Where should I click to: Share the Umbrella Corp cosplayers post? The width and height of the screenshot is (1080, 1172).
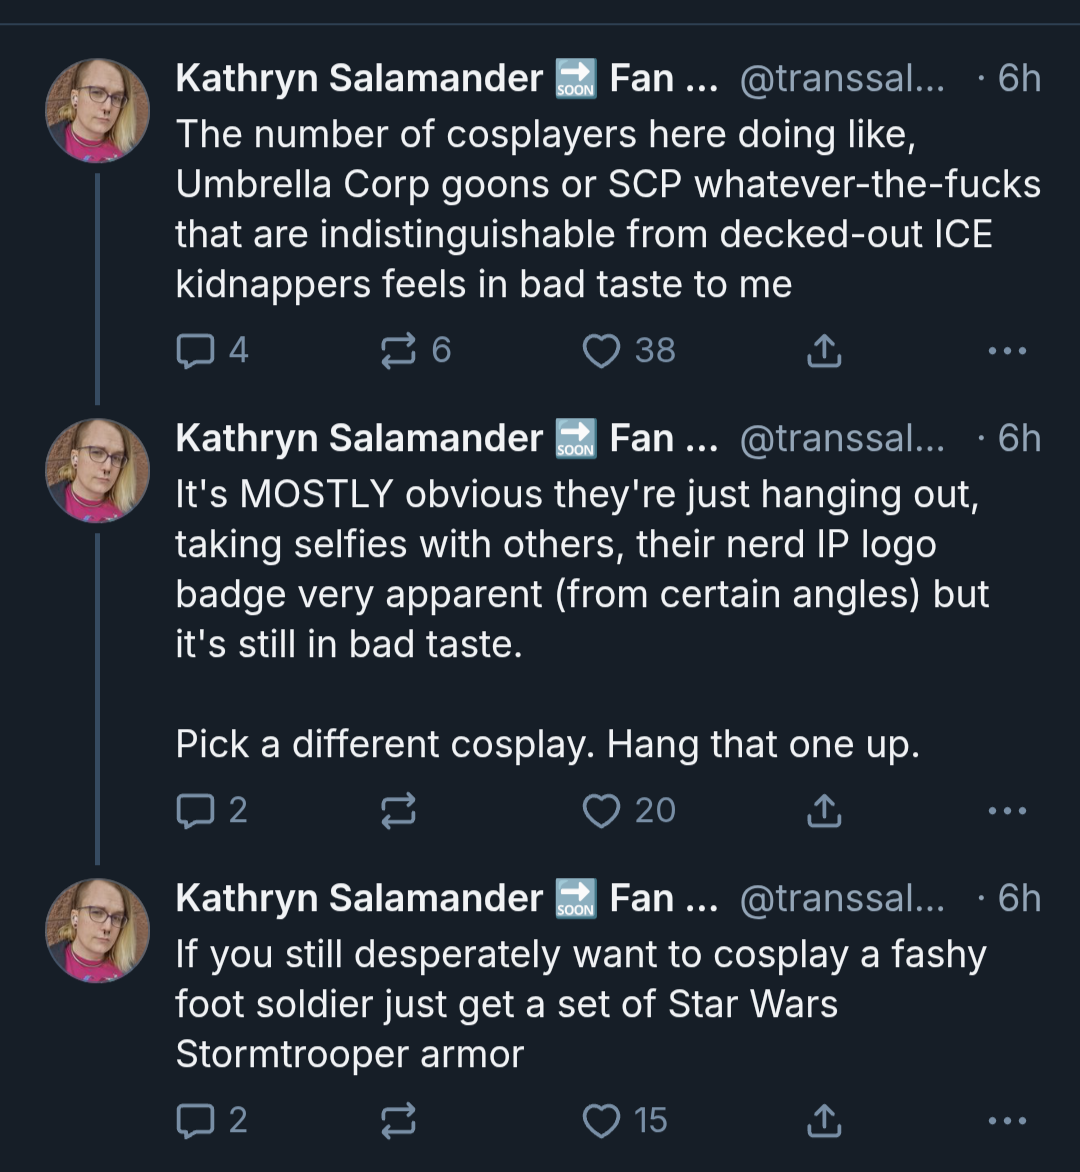(824, 351)
